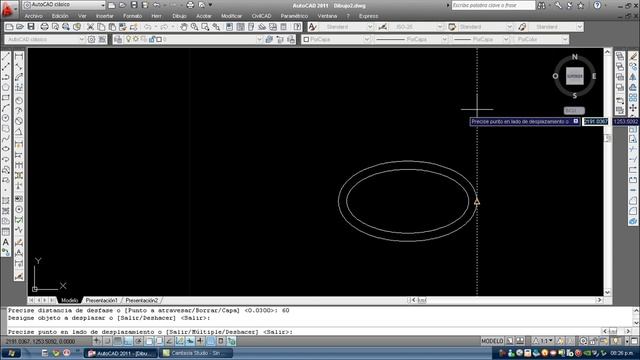Screen dimensions: 640x360
Task: Click the New drawing icon in standard toolbar
Action: [x=9, y=27]
